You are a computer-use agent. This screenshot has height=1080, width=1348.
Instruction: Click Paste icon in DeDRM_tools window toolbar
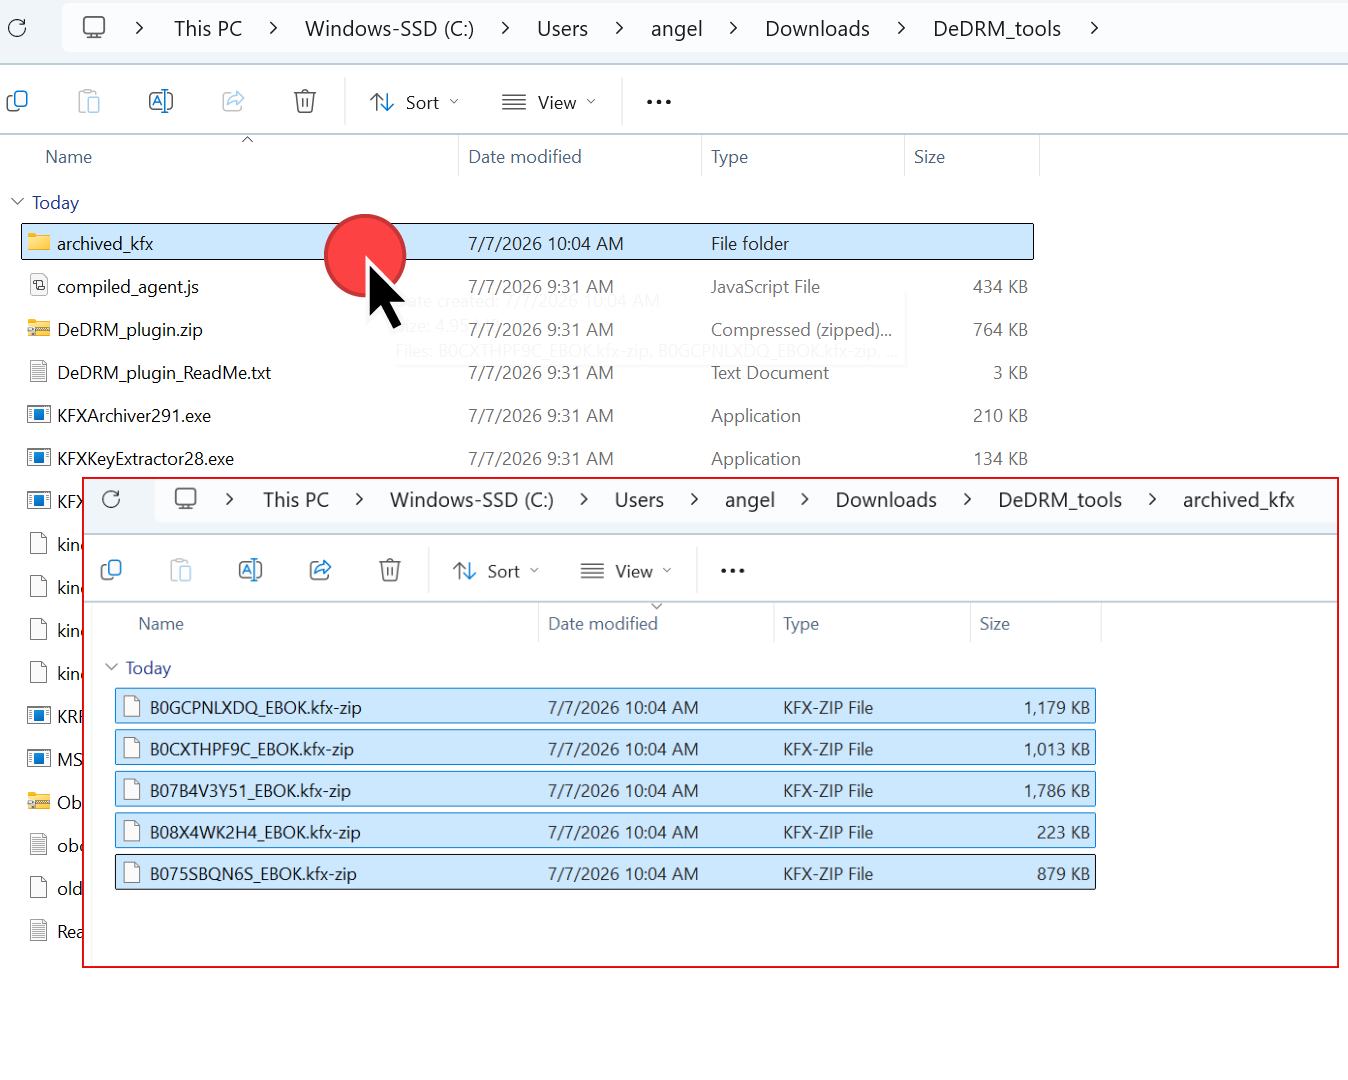[89, 101]
